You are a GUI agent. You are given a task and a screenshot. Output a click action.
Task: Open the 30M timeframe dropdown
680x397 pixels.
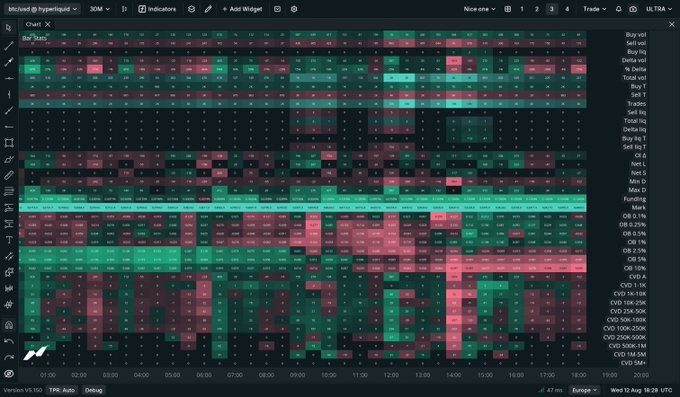coord(99,9)
